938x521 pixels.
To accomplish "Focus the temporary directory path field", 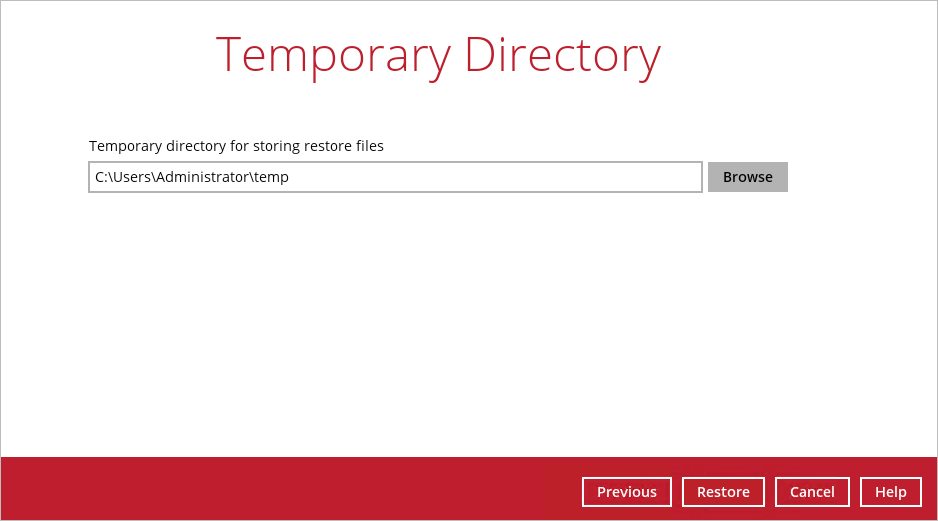I will [x=395, y=177].
